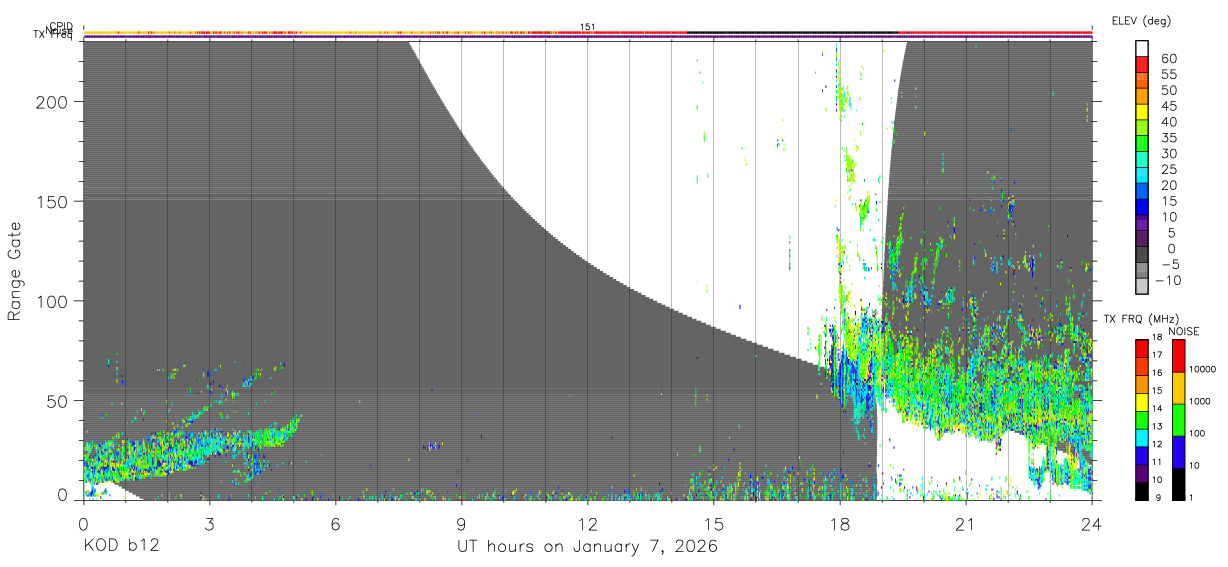Click the 'Range Gate' vertical axis title
1228x567 pixels.
click(15, 271)
